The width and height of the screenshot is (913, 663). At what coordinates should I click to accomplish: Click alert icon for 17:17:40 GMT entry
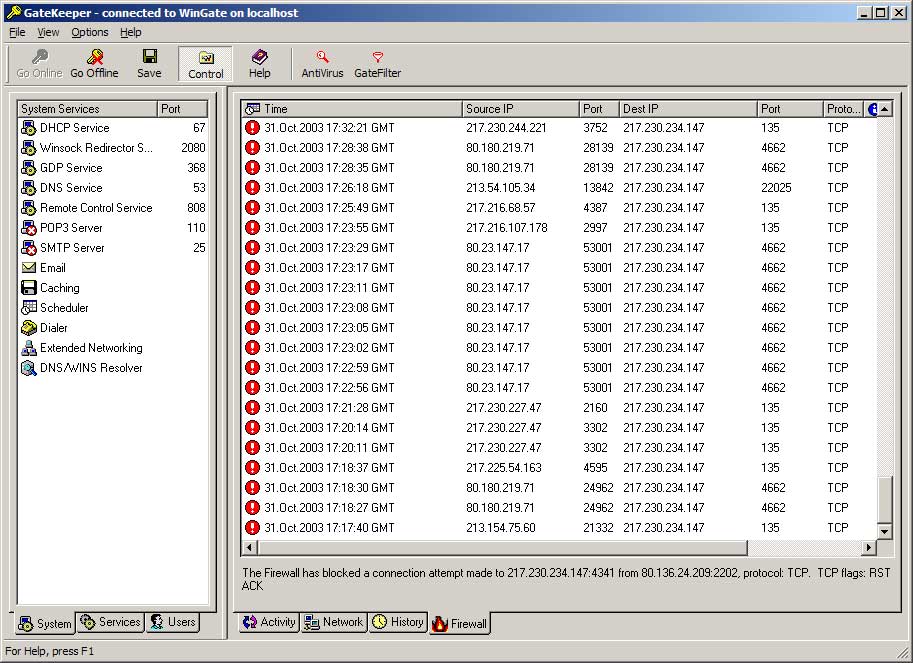click(x=252, y=527)
